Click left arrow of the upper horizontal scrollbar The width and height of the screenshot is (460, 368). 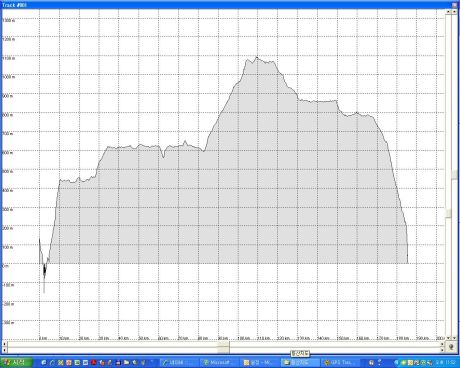tap(4, 343)
